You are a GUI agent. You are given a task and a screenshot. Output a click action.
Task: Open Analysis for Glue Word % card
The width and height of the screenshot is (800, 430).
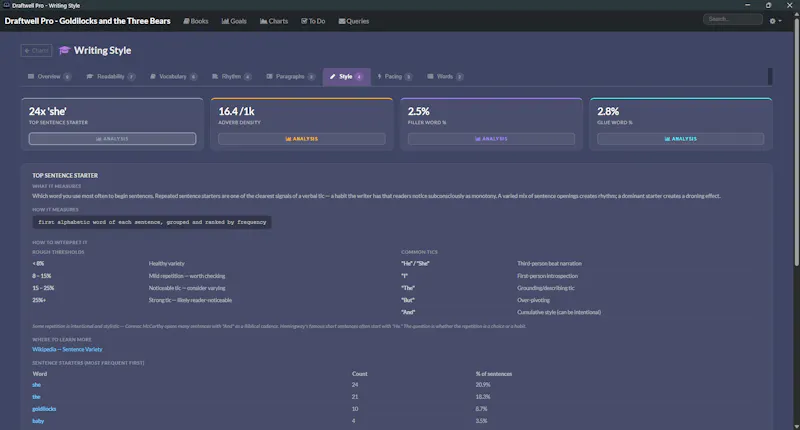pyautogui.click(x=681, y=139)
